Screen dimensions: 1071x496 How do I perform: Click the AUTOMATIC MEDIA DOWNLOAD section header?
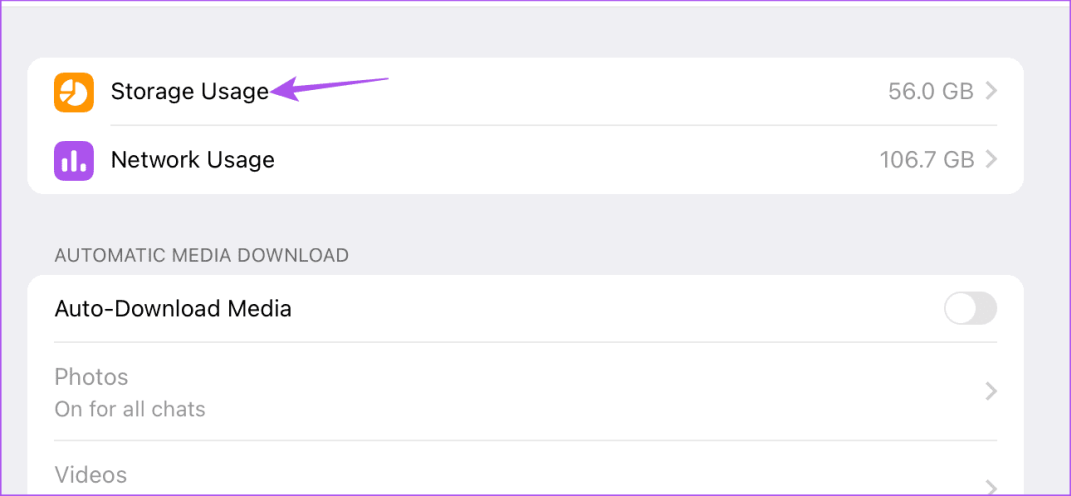(x=201, y=255)
